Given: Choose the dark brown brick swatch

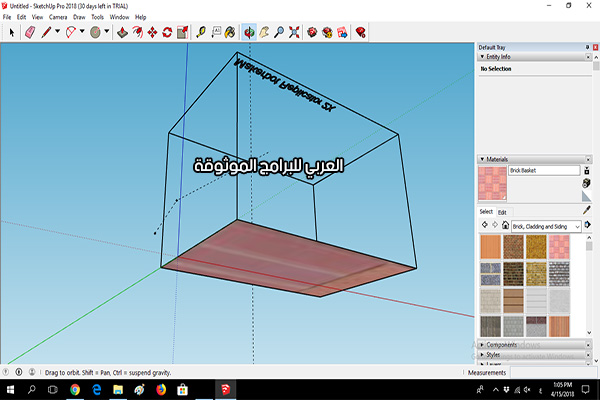Looking at the screenshot, I should pyautogui.click(x=513, y=274).
